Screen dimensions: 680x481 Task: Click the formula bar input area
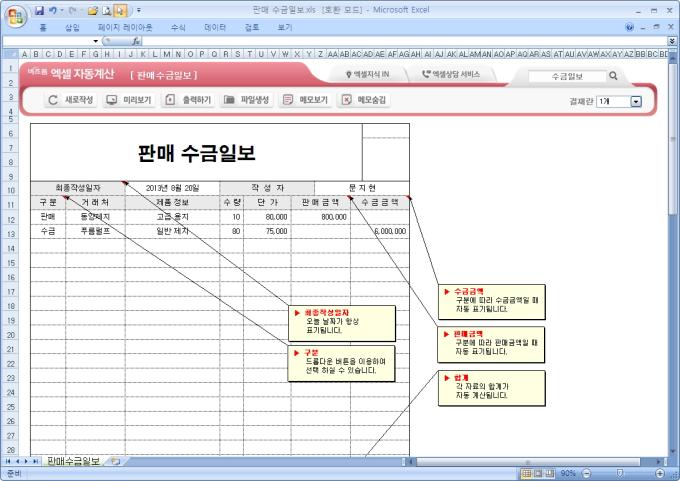(405, 41)
